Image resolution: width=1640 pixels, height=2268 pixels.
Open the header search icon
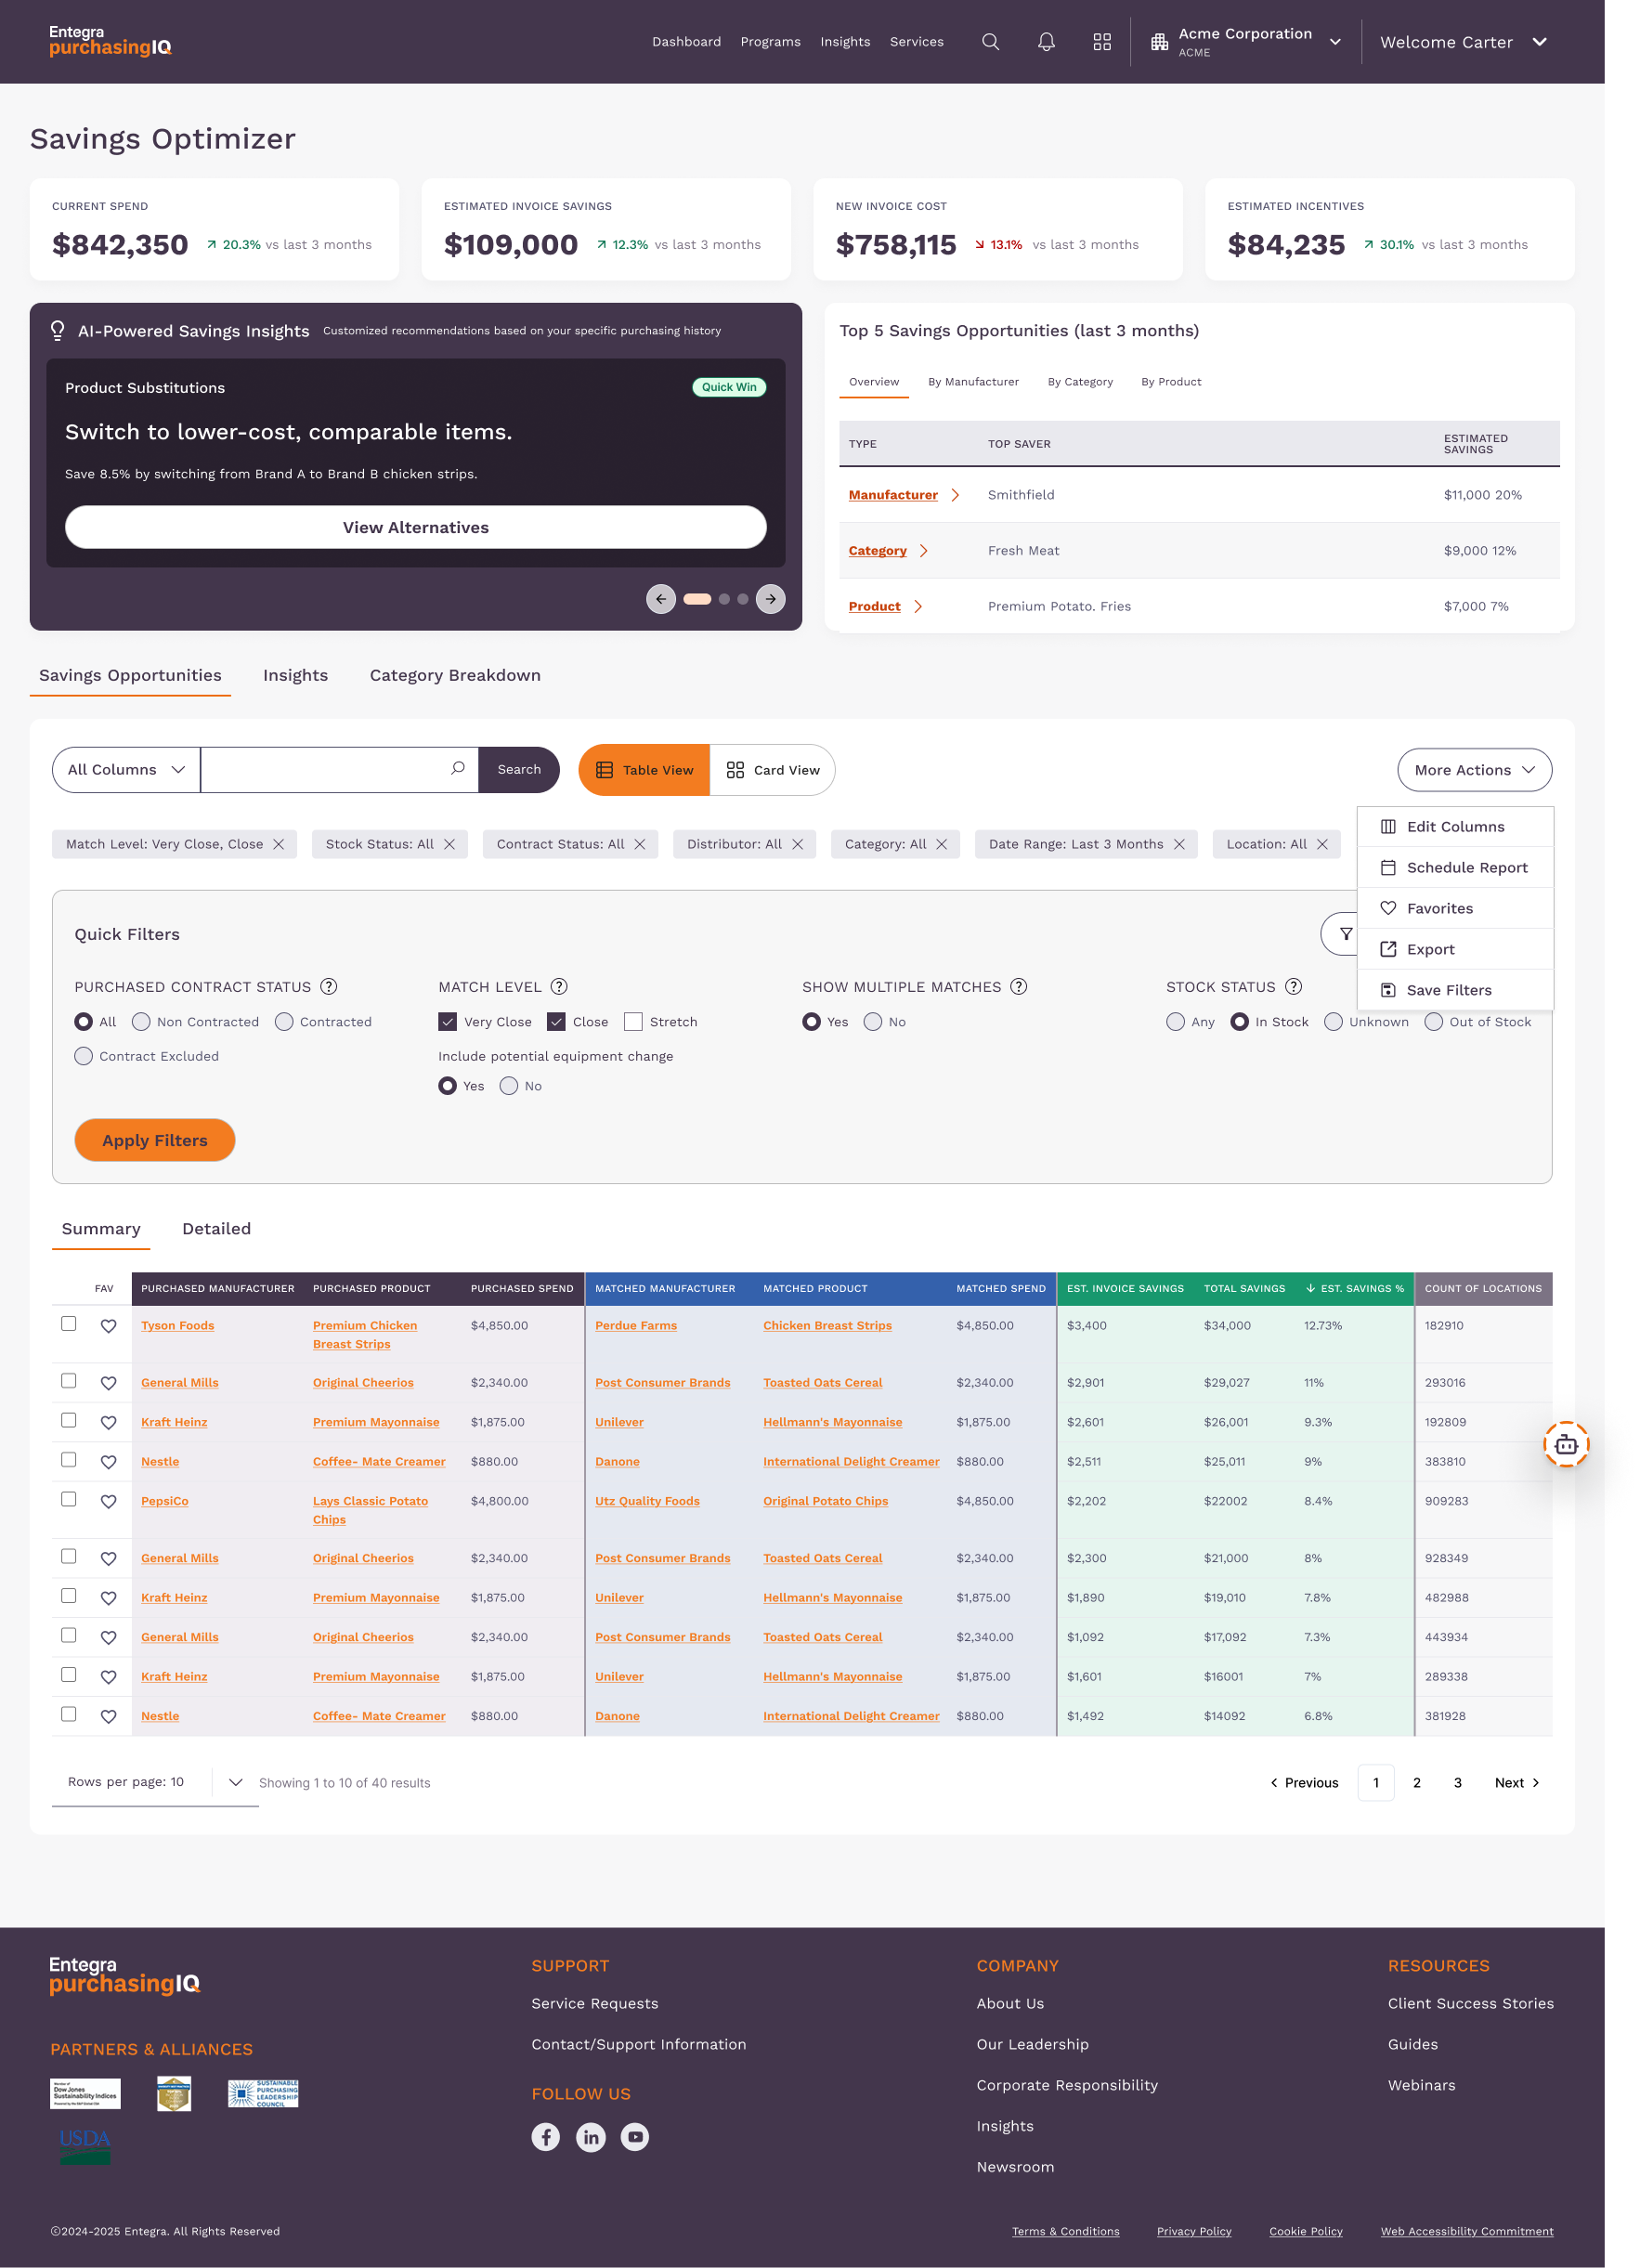click(x=990, y=42)
